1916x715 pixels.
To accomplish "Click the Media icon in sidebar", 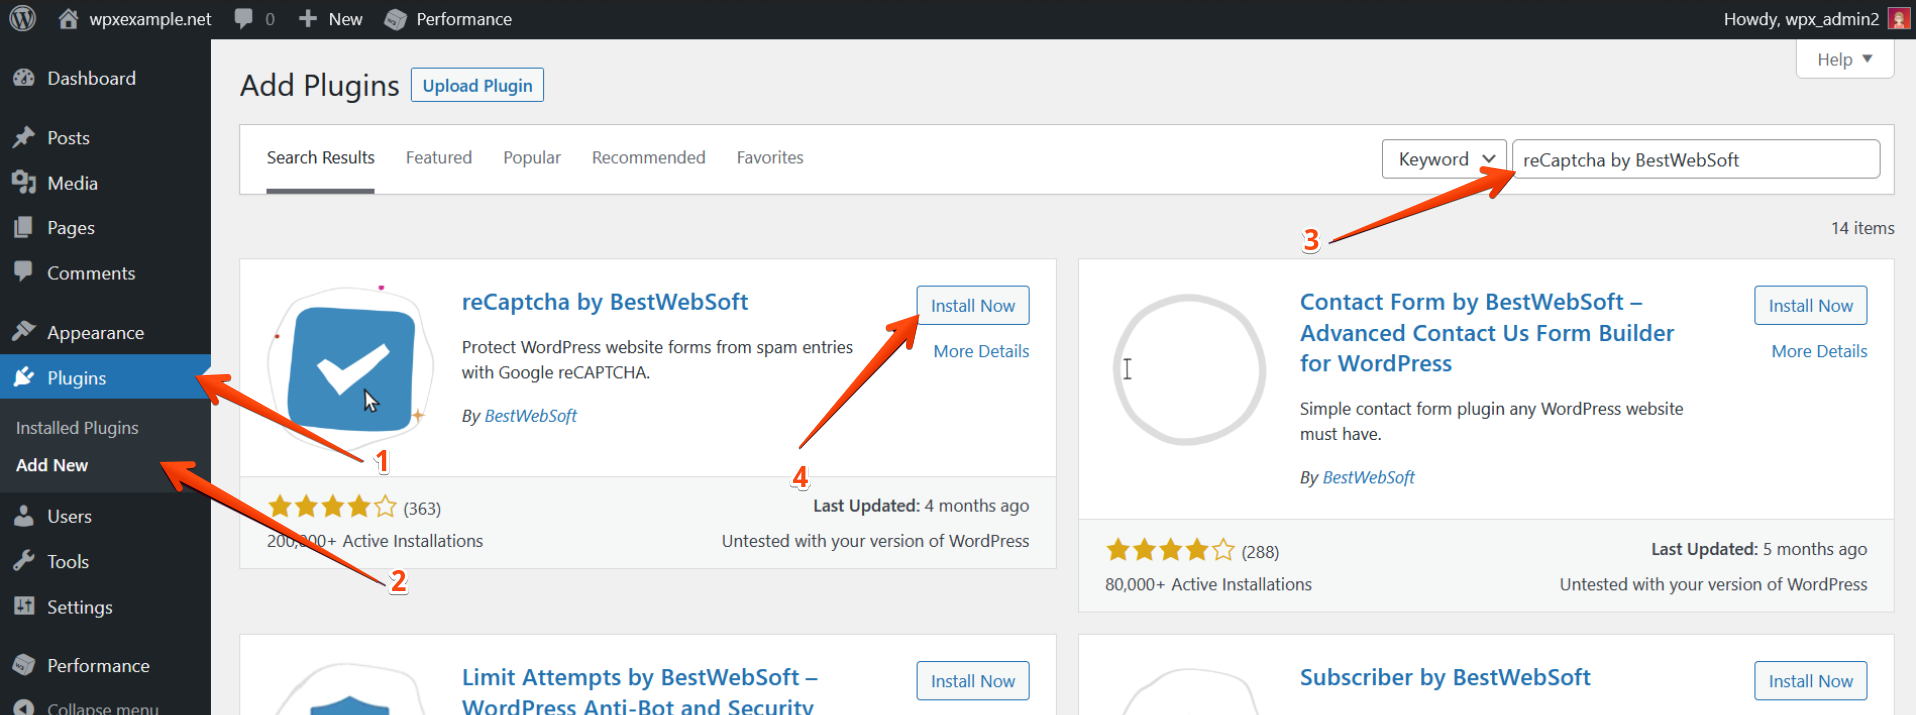I will tap(24, 183).
